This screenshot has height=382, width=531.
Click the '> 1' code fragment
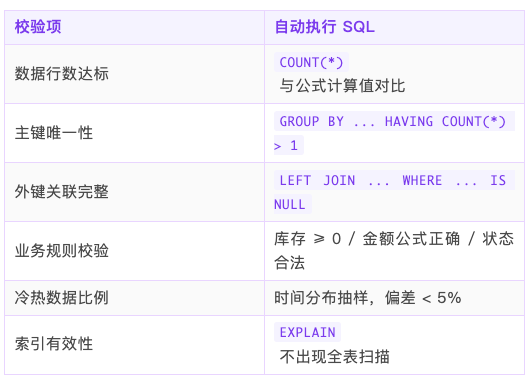point(289,145)
